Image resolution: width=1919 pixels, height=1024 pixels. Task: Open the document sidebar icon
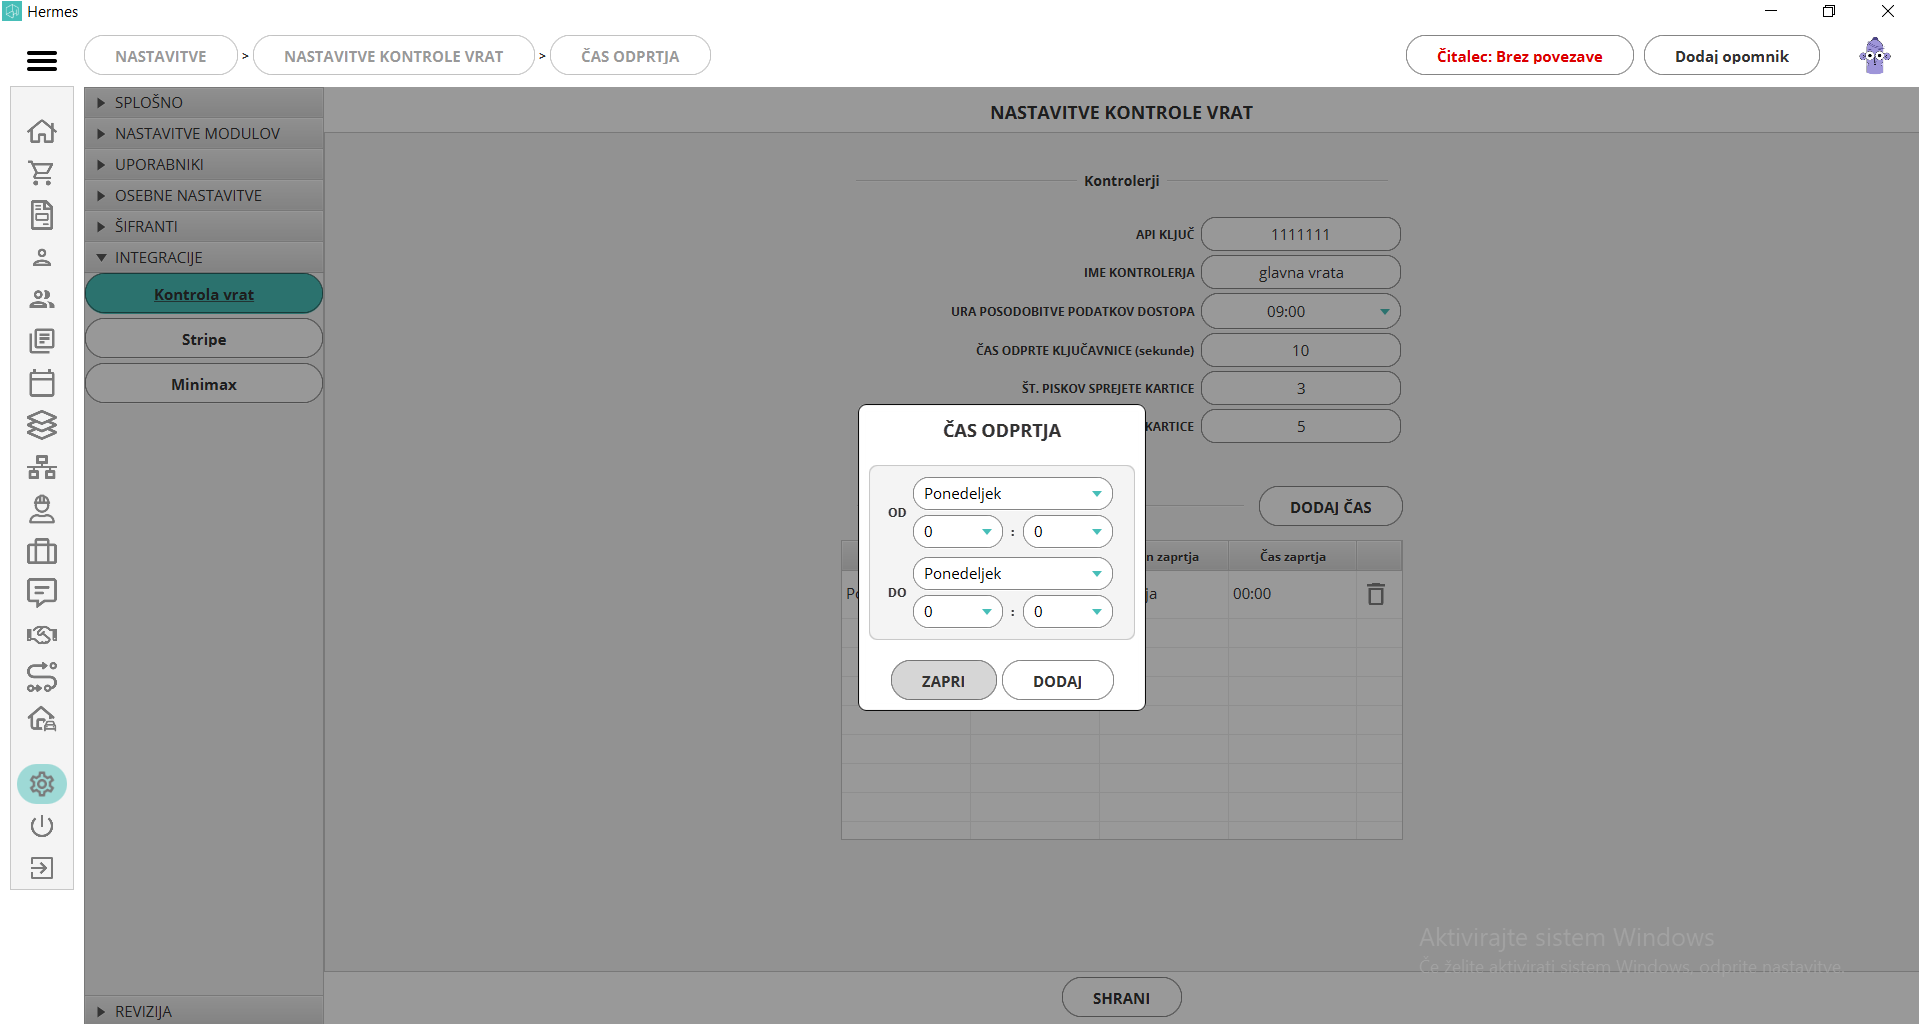point(42,215)
